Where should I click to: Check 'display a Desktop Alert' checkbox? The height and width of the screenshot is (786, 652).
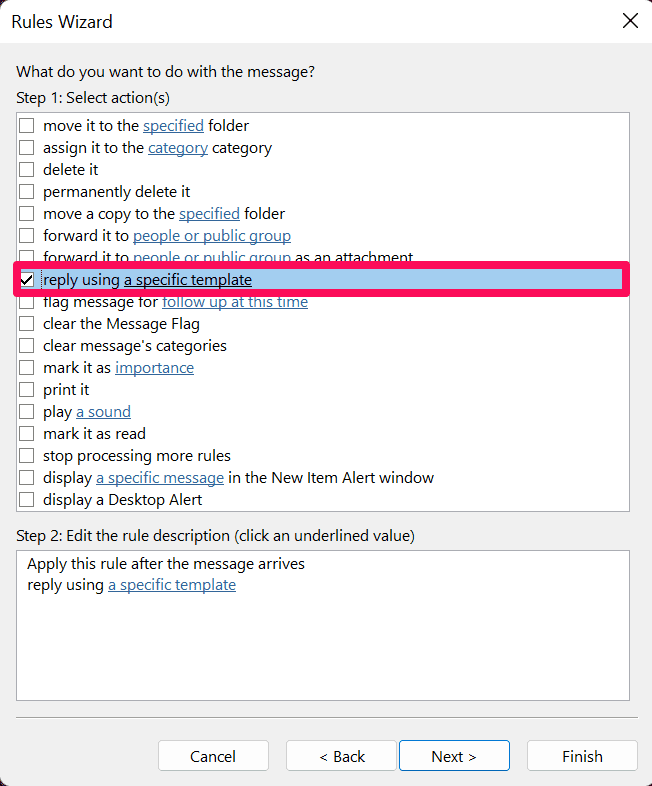click(27, 500)
